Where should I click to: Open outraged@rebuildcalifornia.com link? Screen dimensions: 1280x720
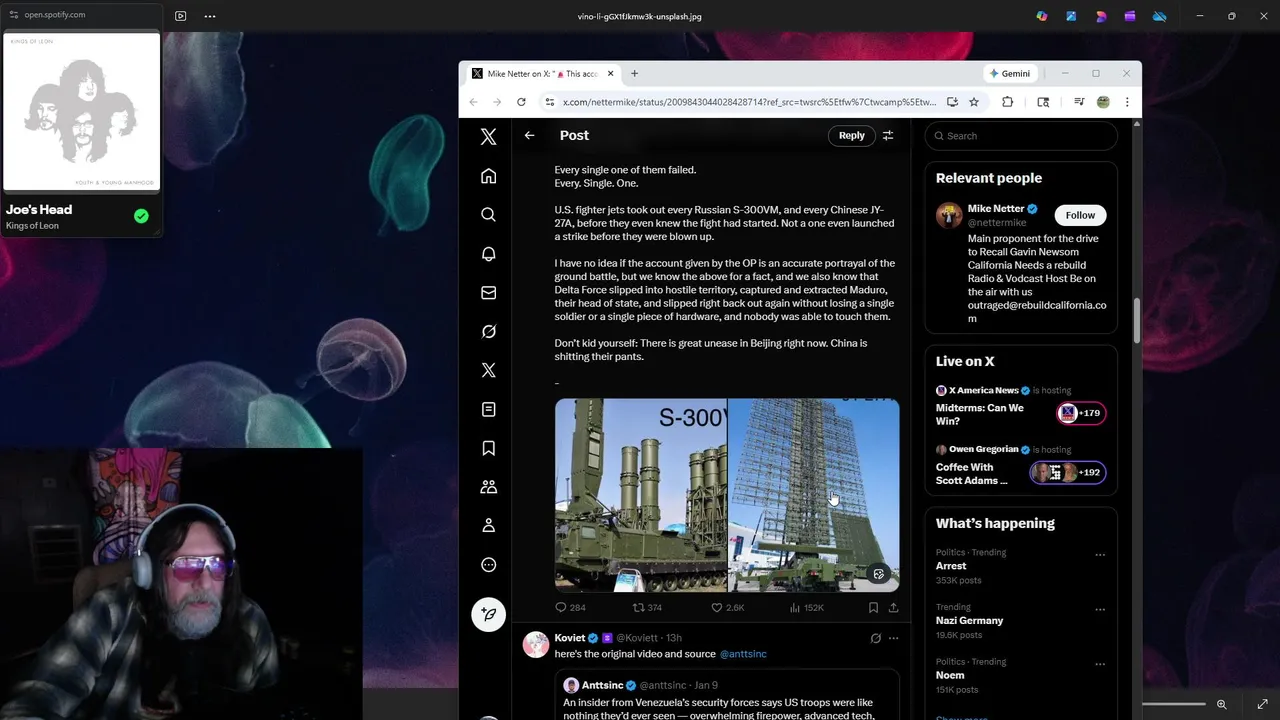coord(1037,312)
